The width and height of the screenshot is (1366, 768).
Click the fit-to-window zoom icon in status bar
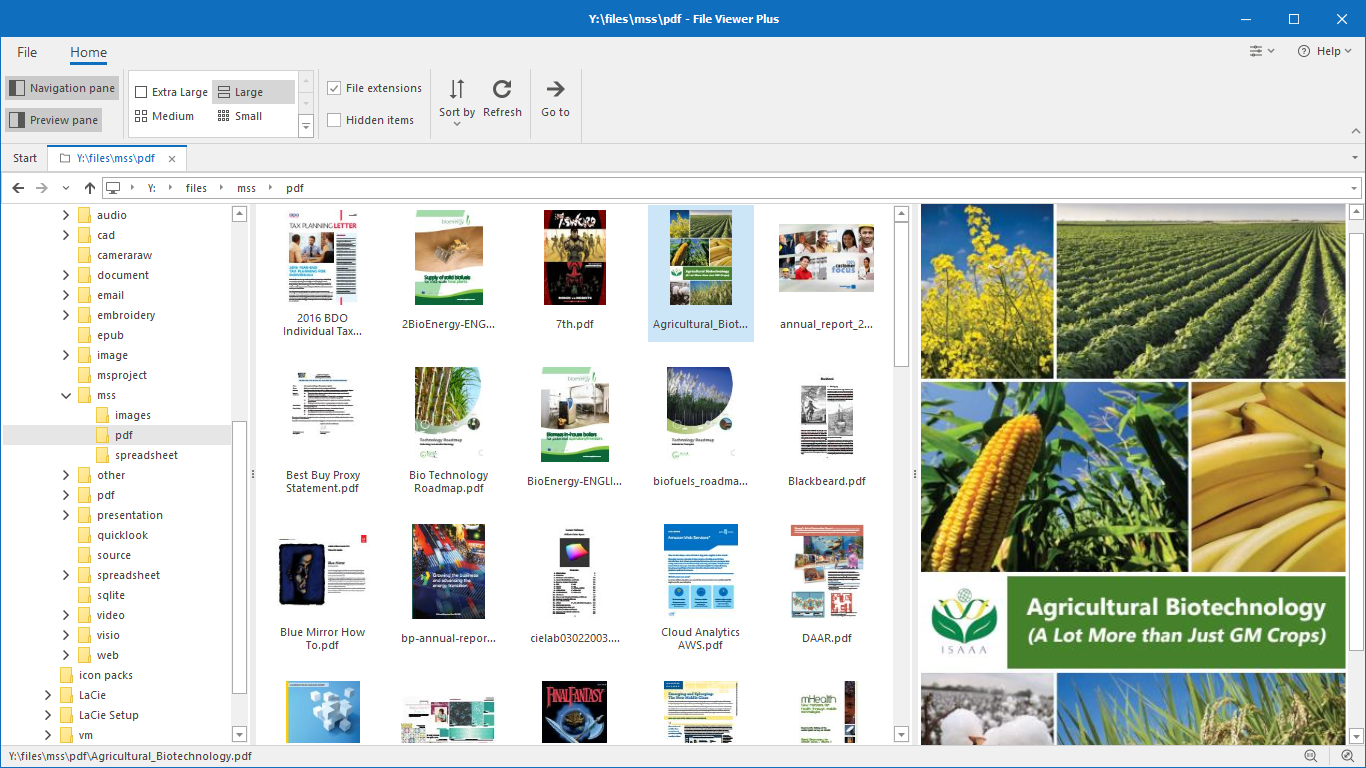[1310, 756]
